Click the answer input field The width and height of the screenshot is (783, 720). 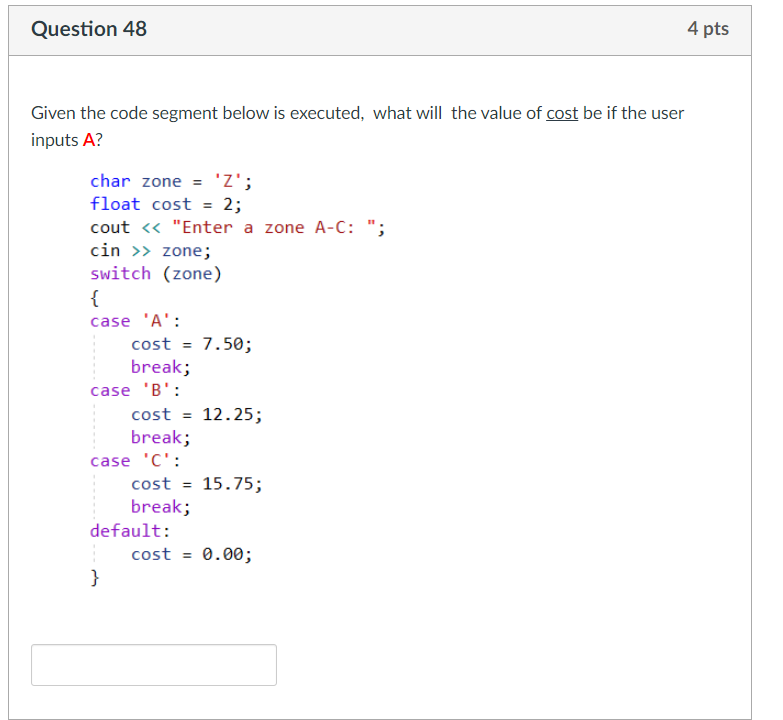coord(154,665)
